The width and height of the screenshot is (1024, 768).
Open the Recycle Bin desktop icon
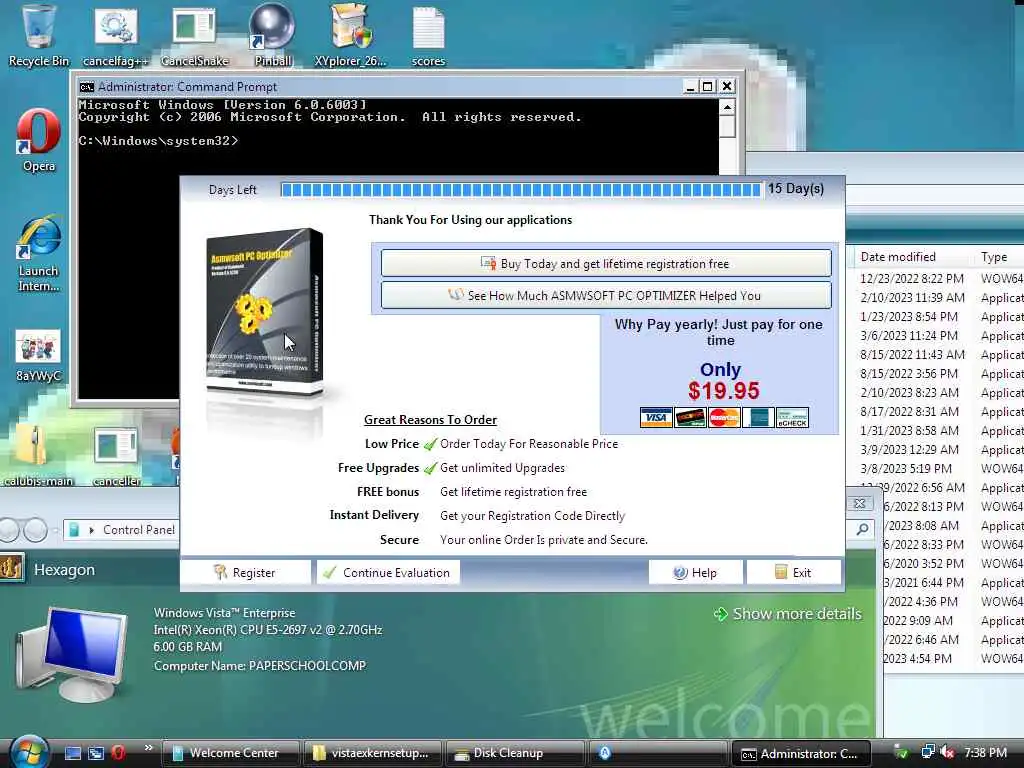[x=38, y=36]
